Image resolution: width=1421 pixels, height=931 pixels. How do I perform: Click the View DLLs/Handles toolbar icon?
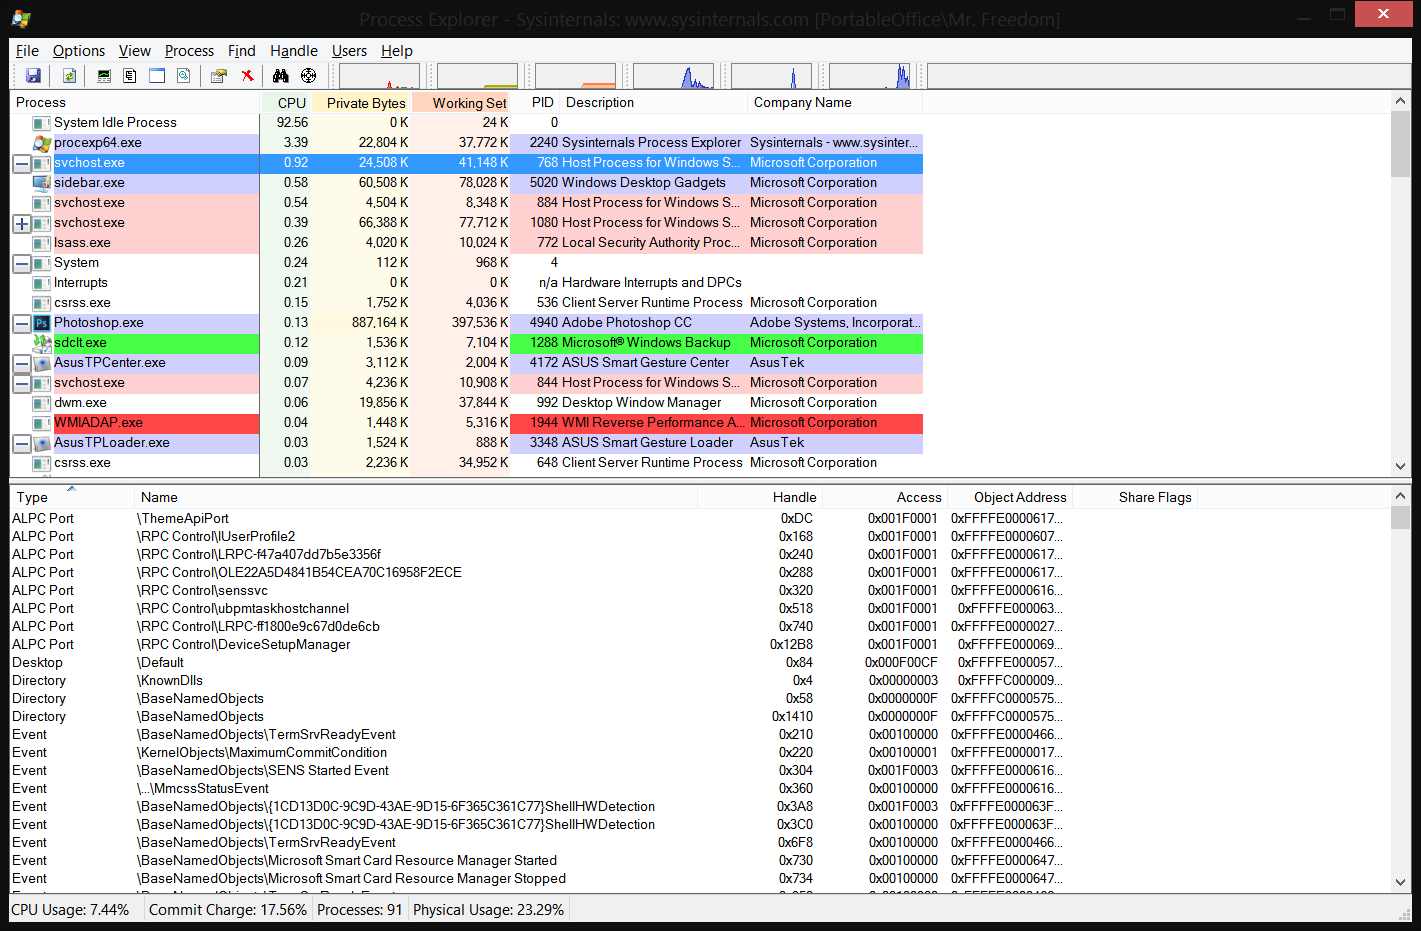184,76
